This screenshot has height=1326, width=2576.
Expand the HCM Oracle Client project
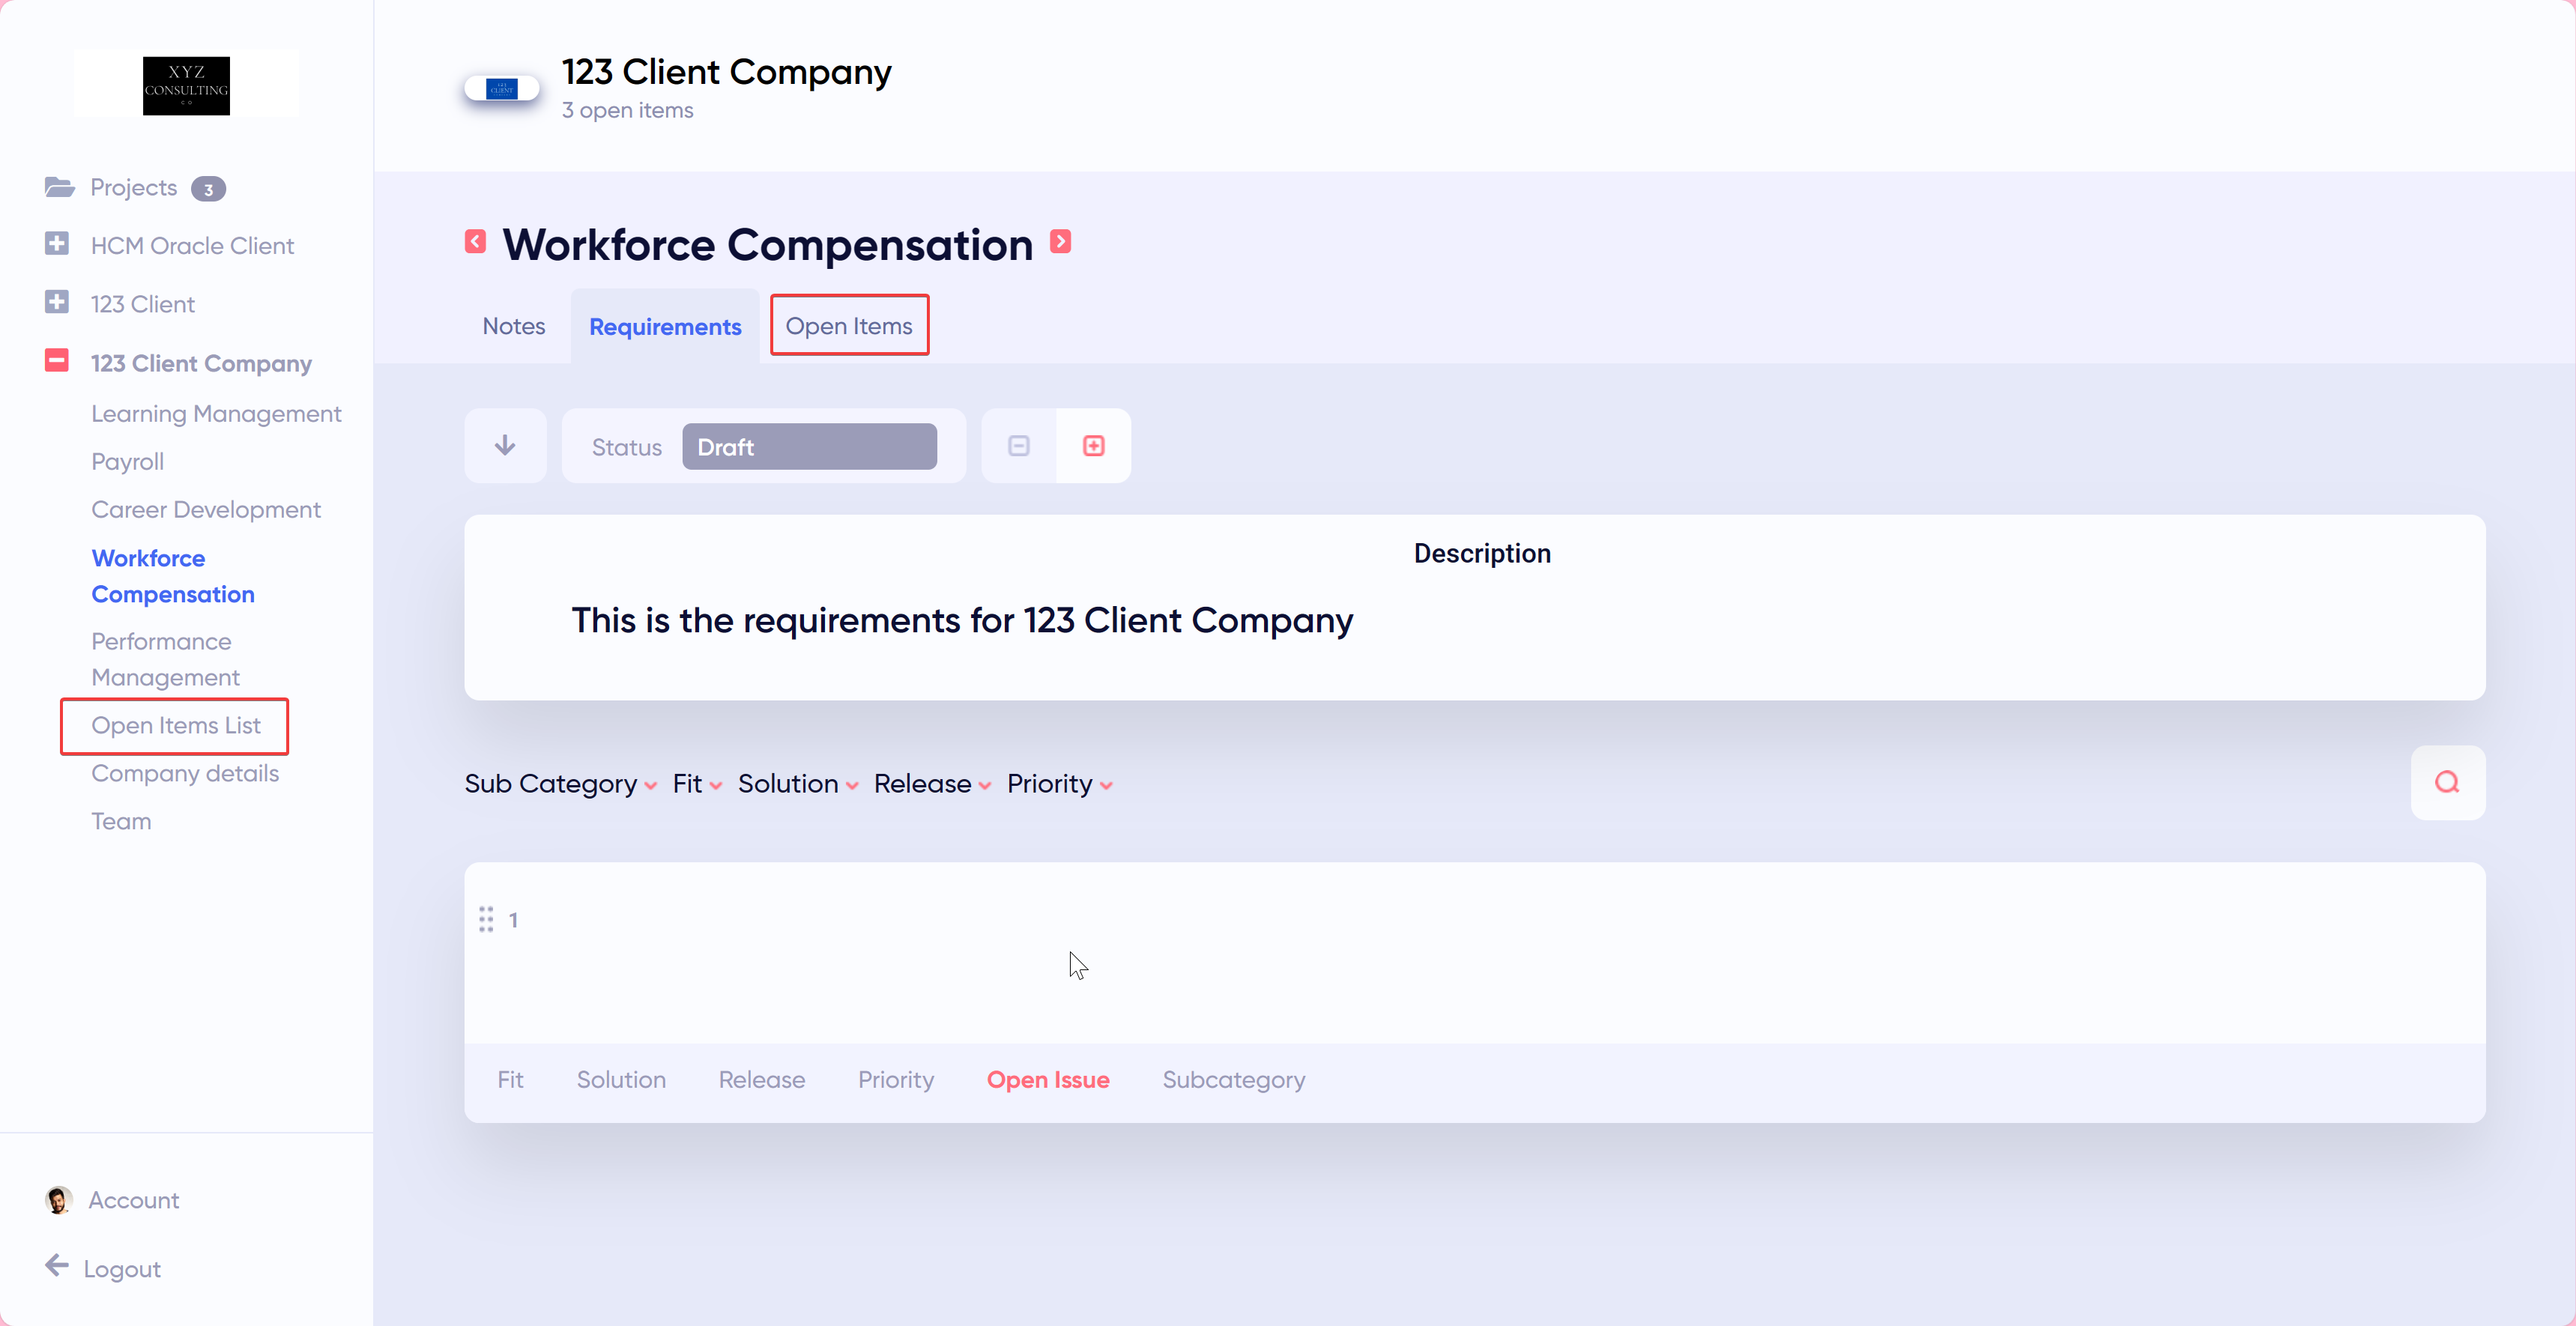point(57,244)
